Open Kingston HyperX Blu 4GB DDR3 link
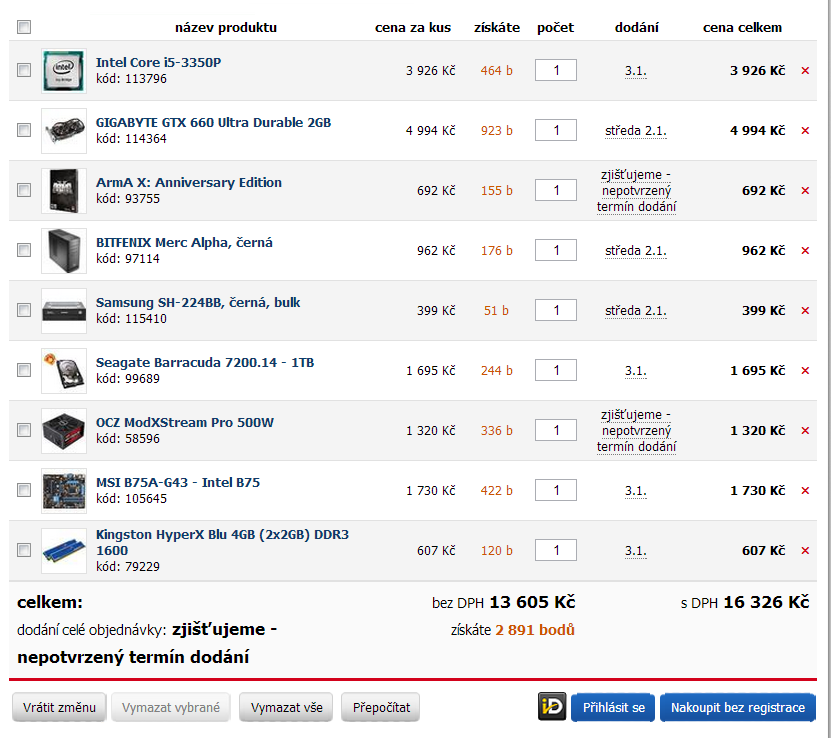Screen dimensions: 831x738 click(222, 542)
